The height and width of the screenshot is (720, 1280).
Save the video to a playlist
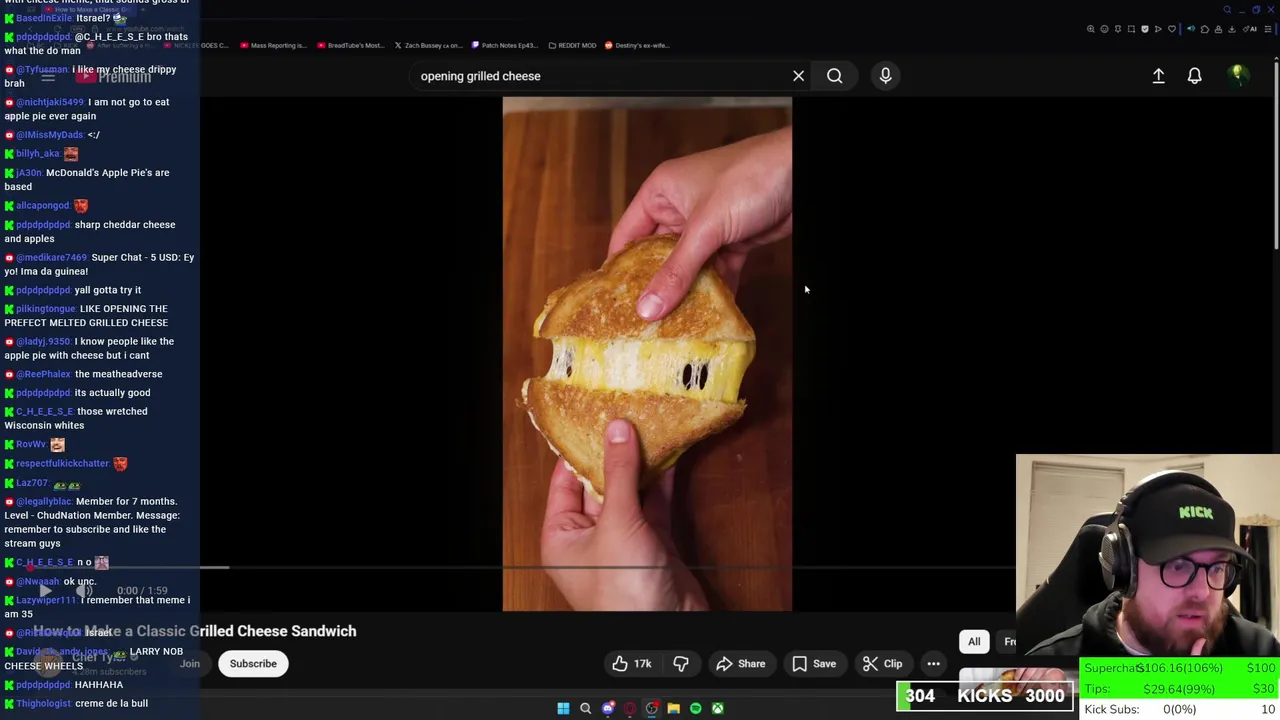814,664
